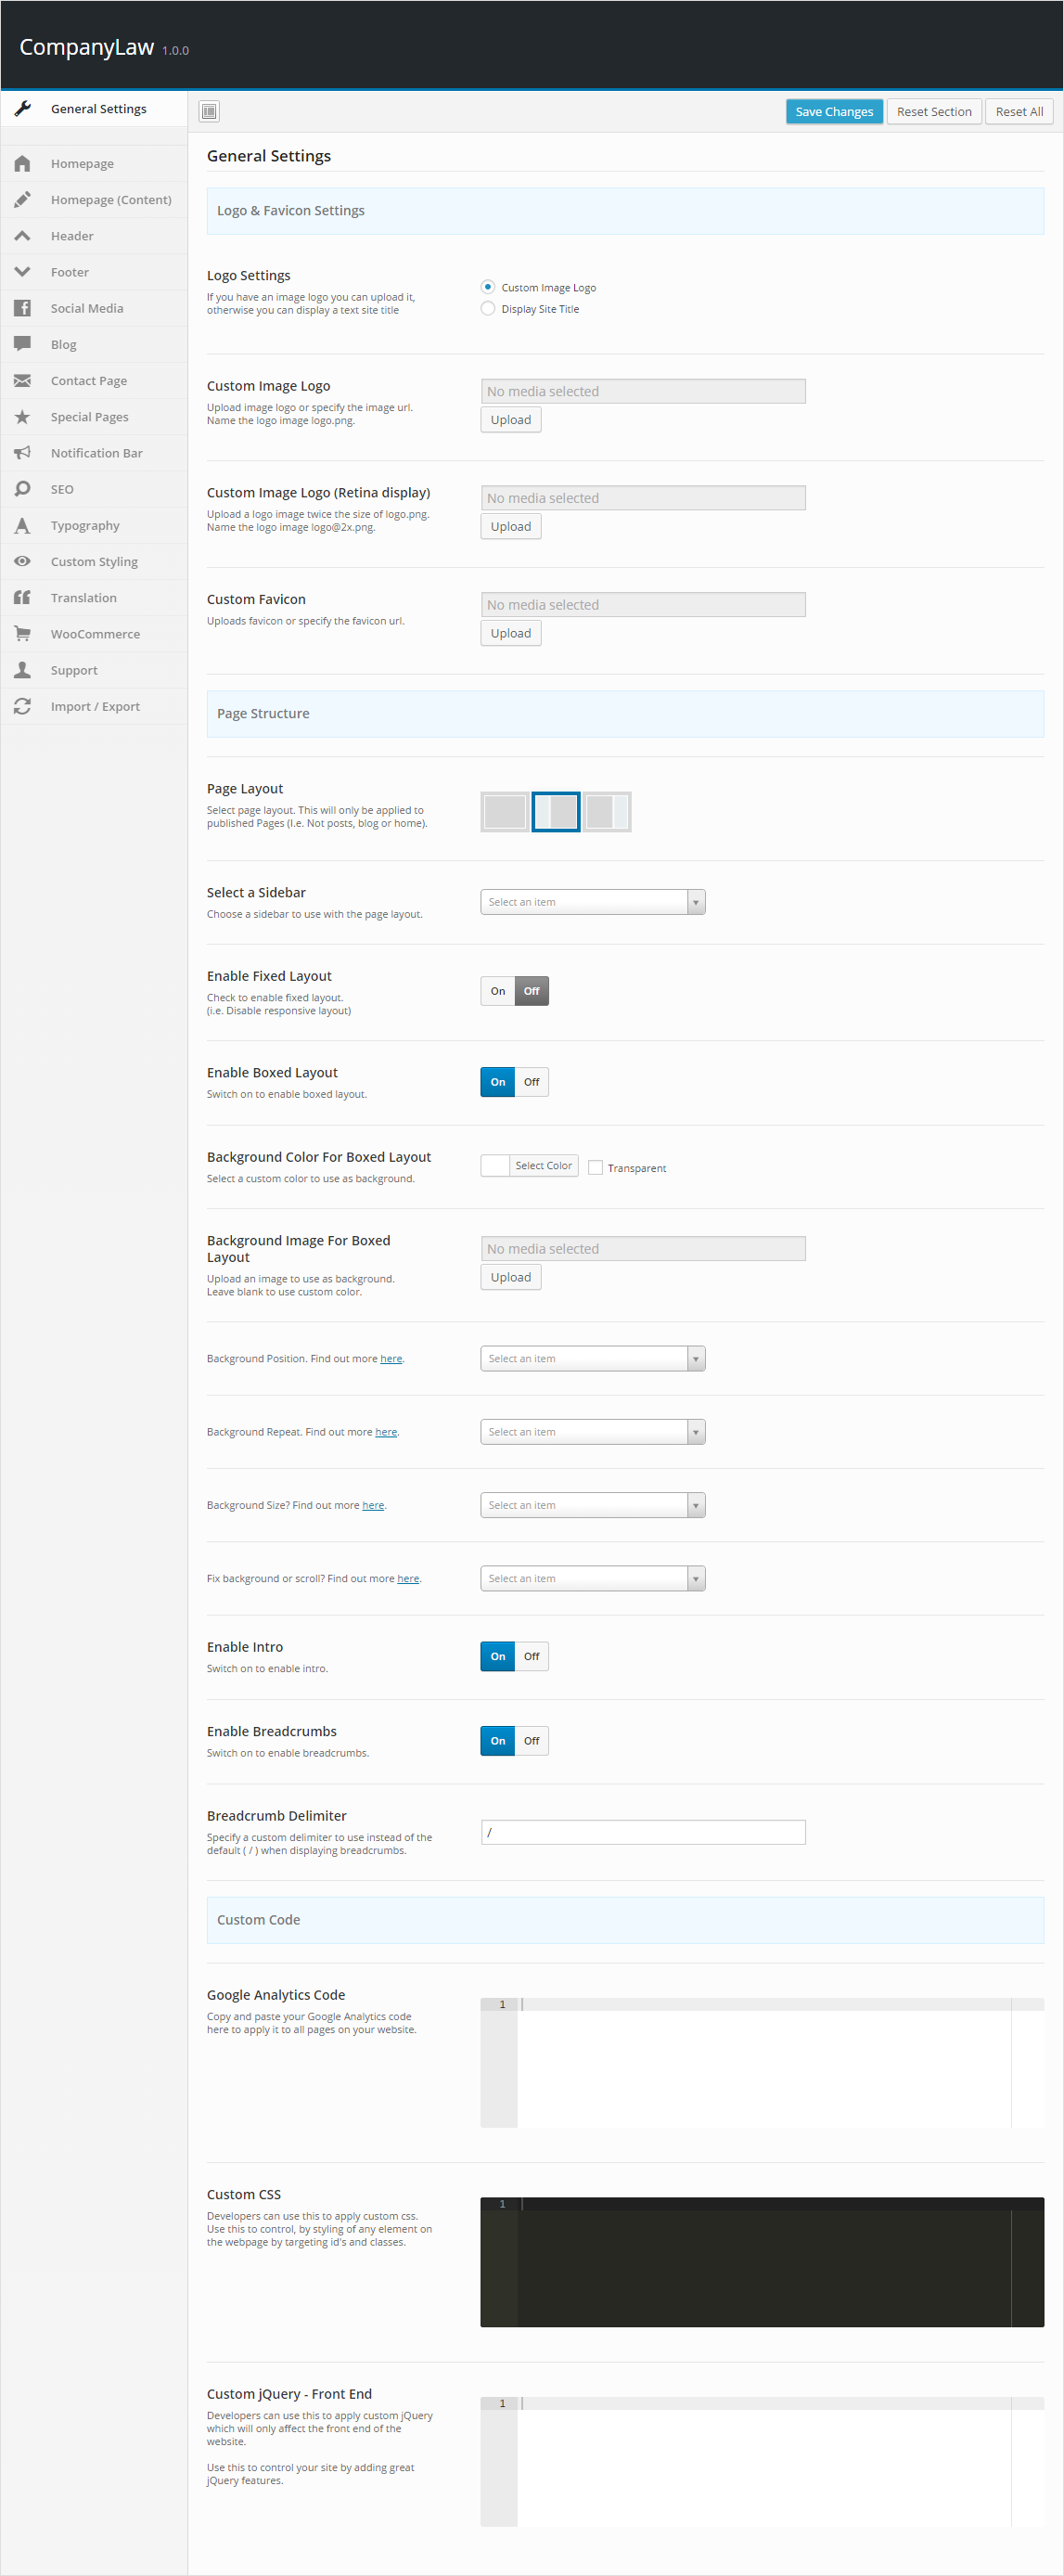Click the refresh icon for Import / Export

pyautogui.click(x=23, y=706)
